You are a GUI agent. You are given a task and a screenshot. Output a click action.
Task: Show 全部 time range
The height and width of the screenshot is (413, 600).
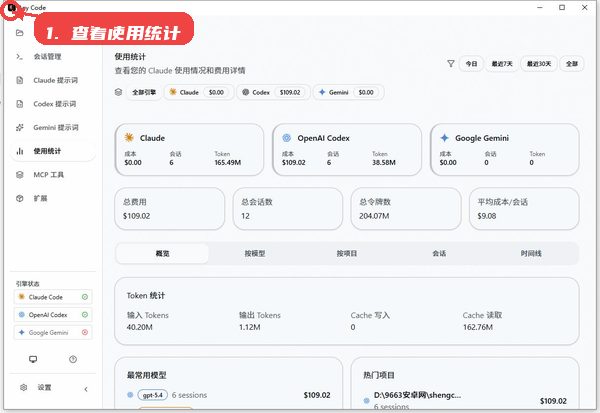click(x=572, y=64)
